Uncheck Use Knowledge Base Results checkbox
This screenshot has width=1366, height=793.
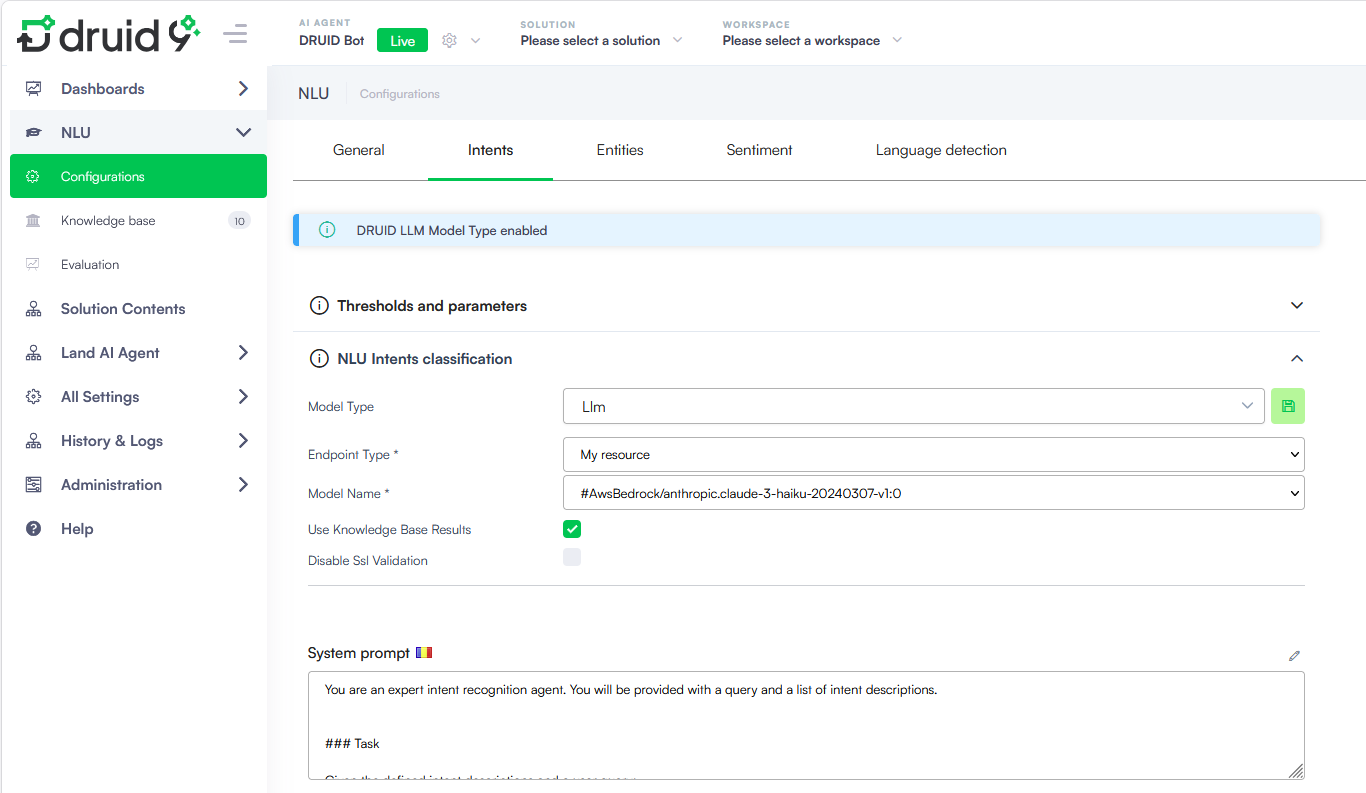572,529
